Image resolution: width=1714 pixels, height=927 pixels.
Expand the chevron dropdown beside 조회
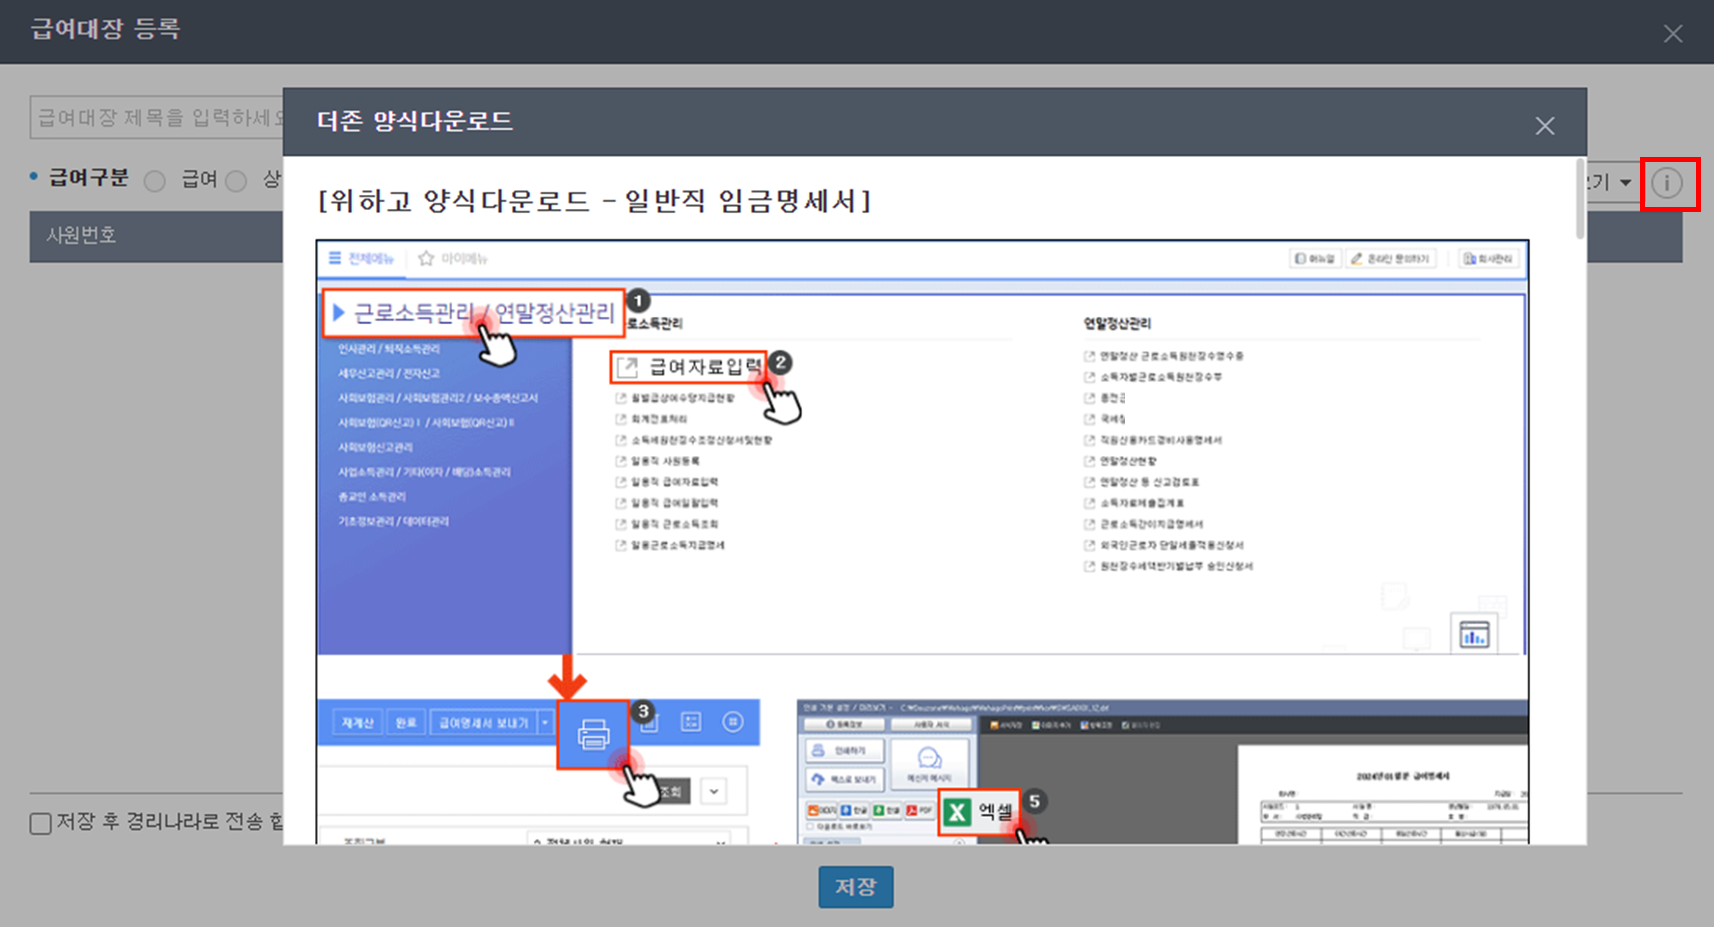tap(714, 791)
